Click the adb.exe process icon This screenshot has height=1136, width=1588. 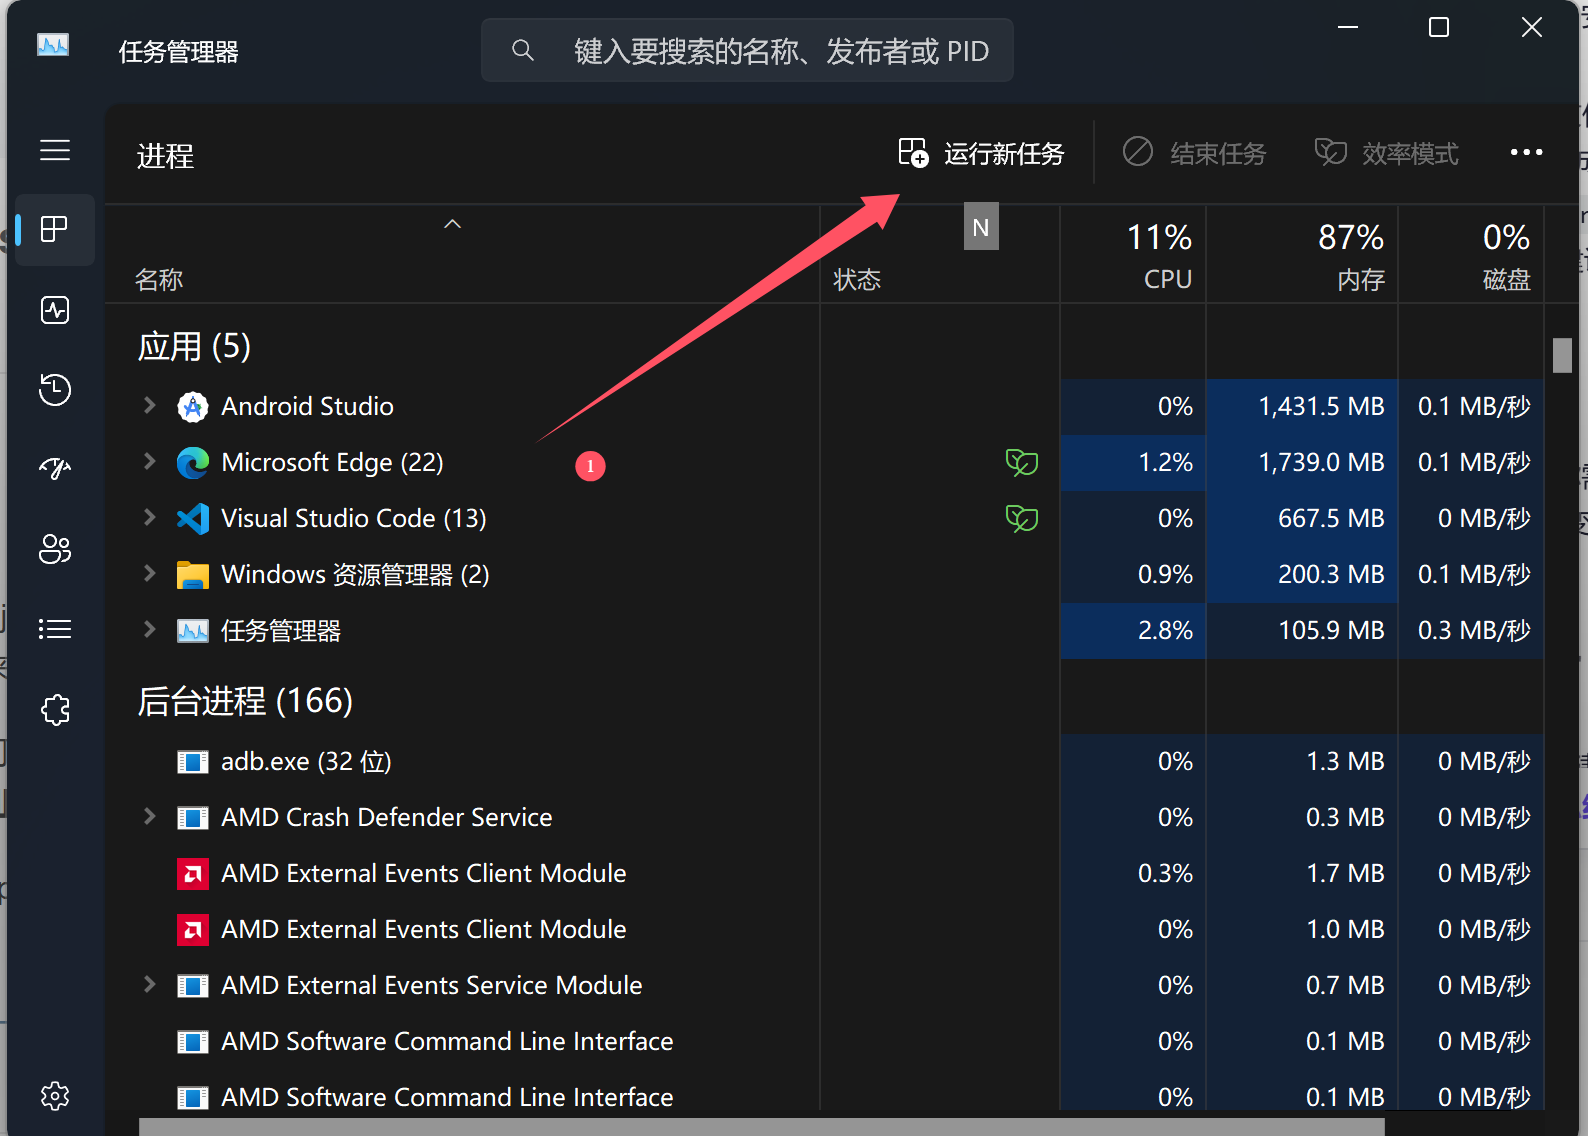(192, 762)
